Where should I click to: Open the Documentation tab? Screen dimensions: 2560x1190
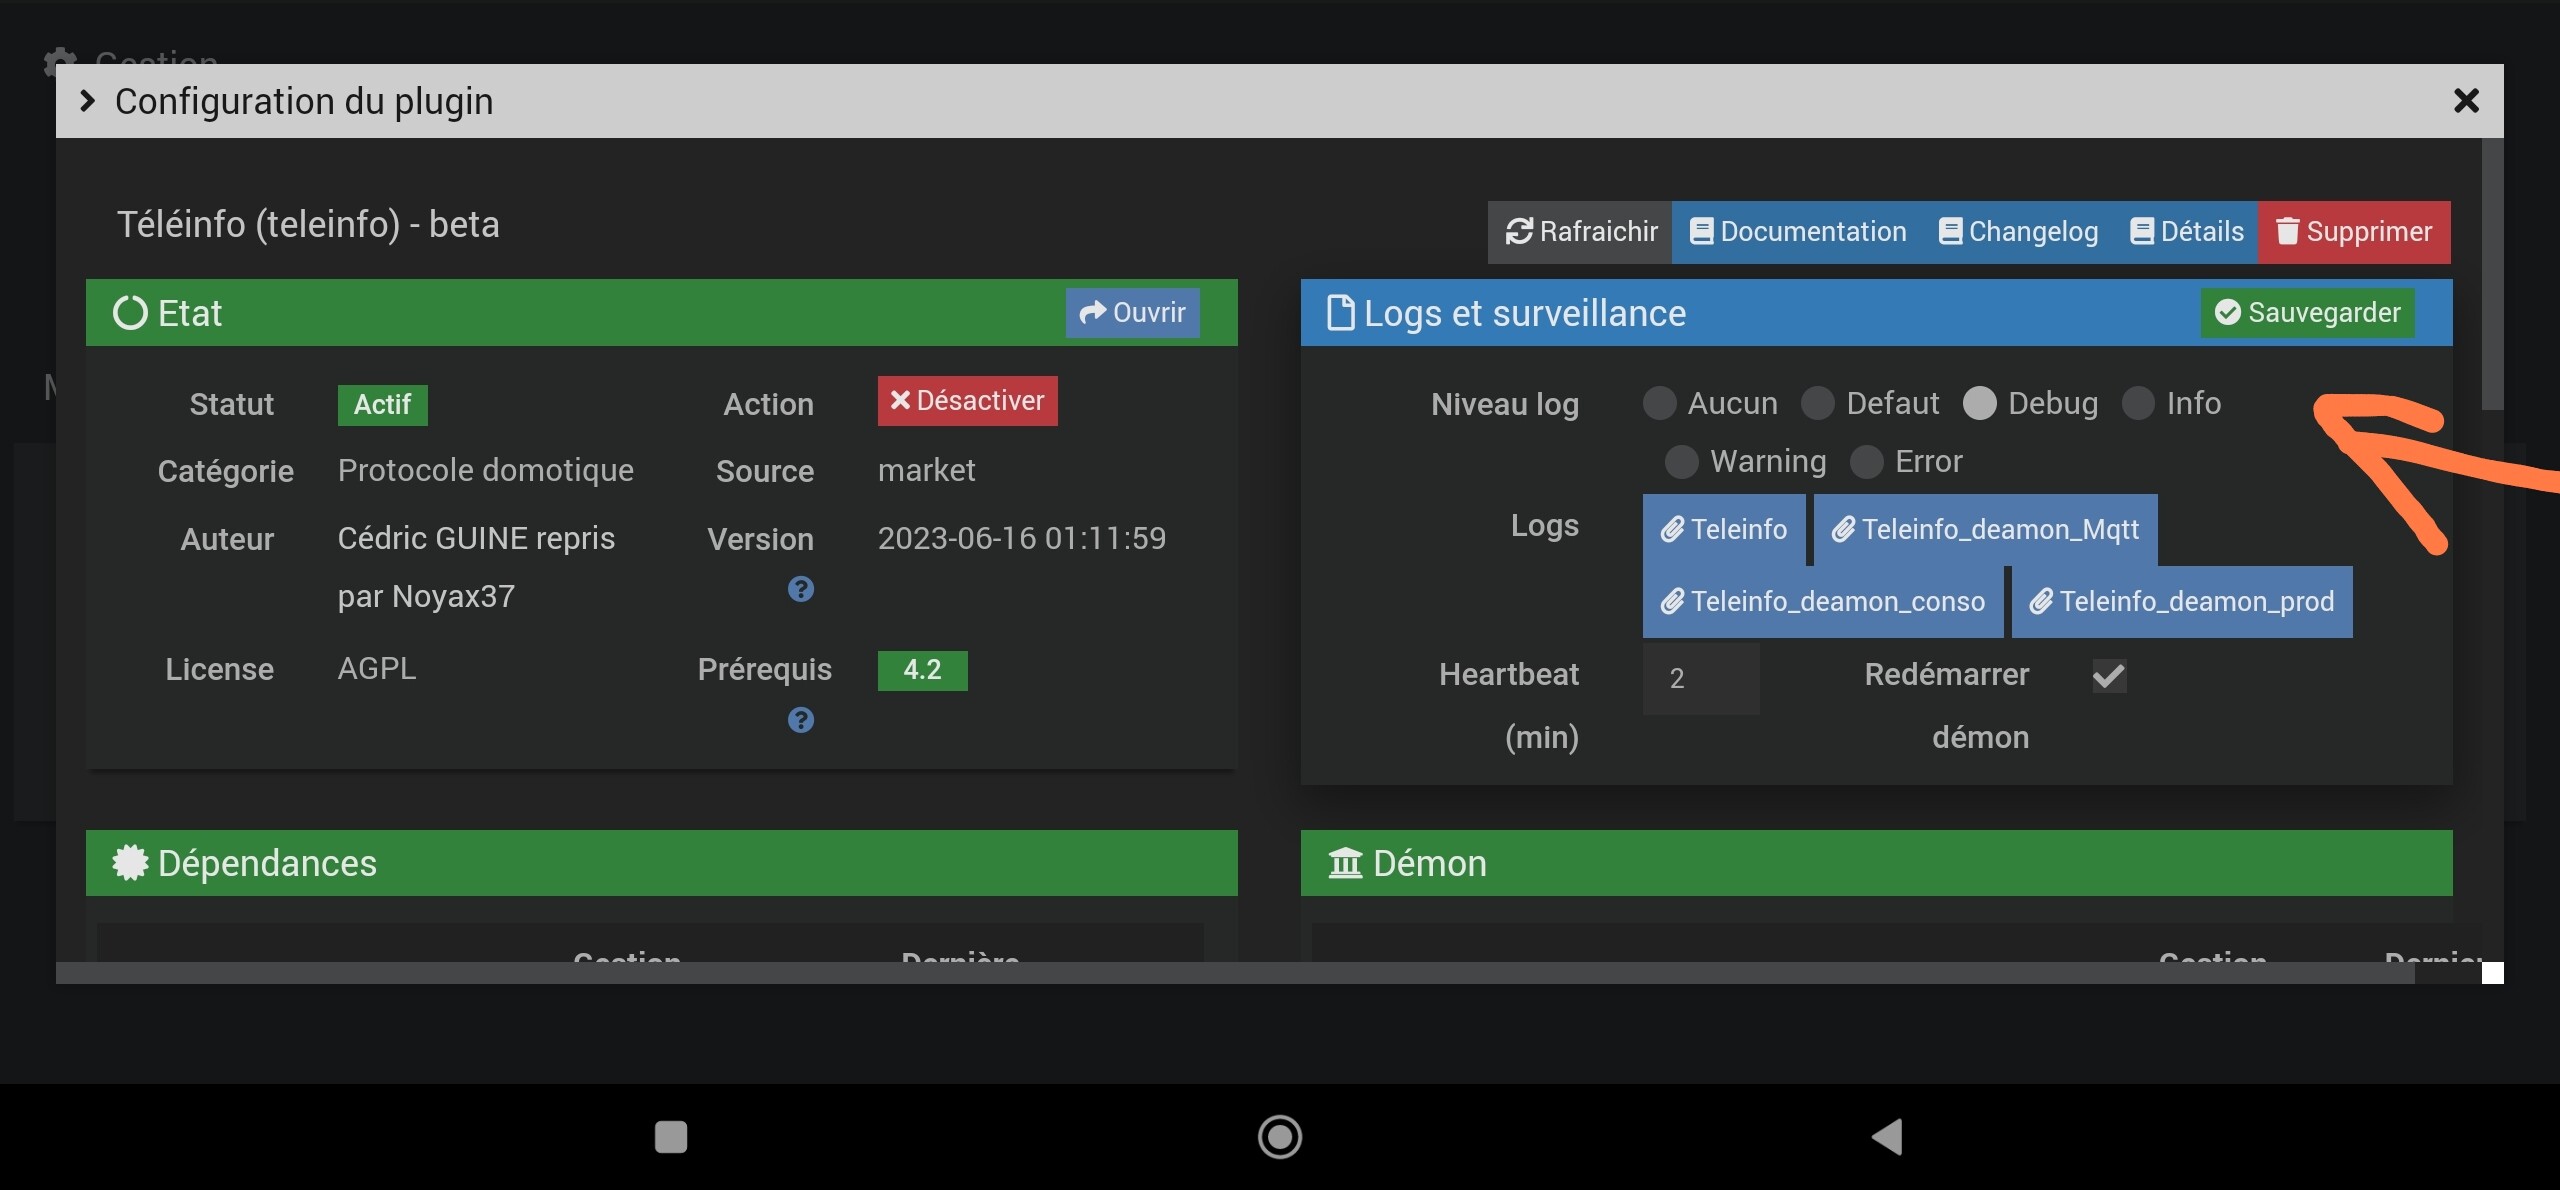pyautogui.click(x=1798, y=232)
